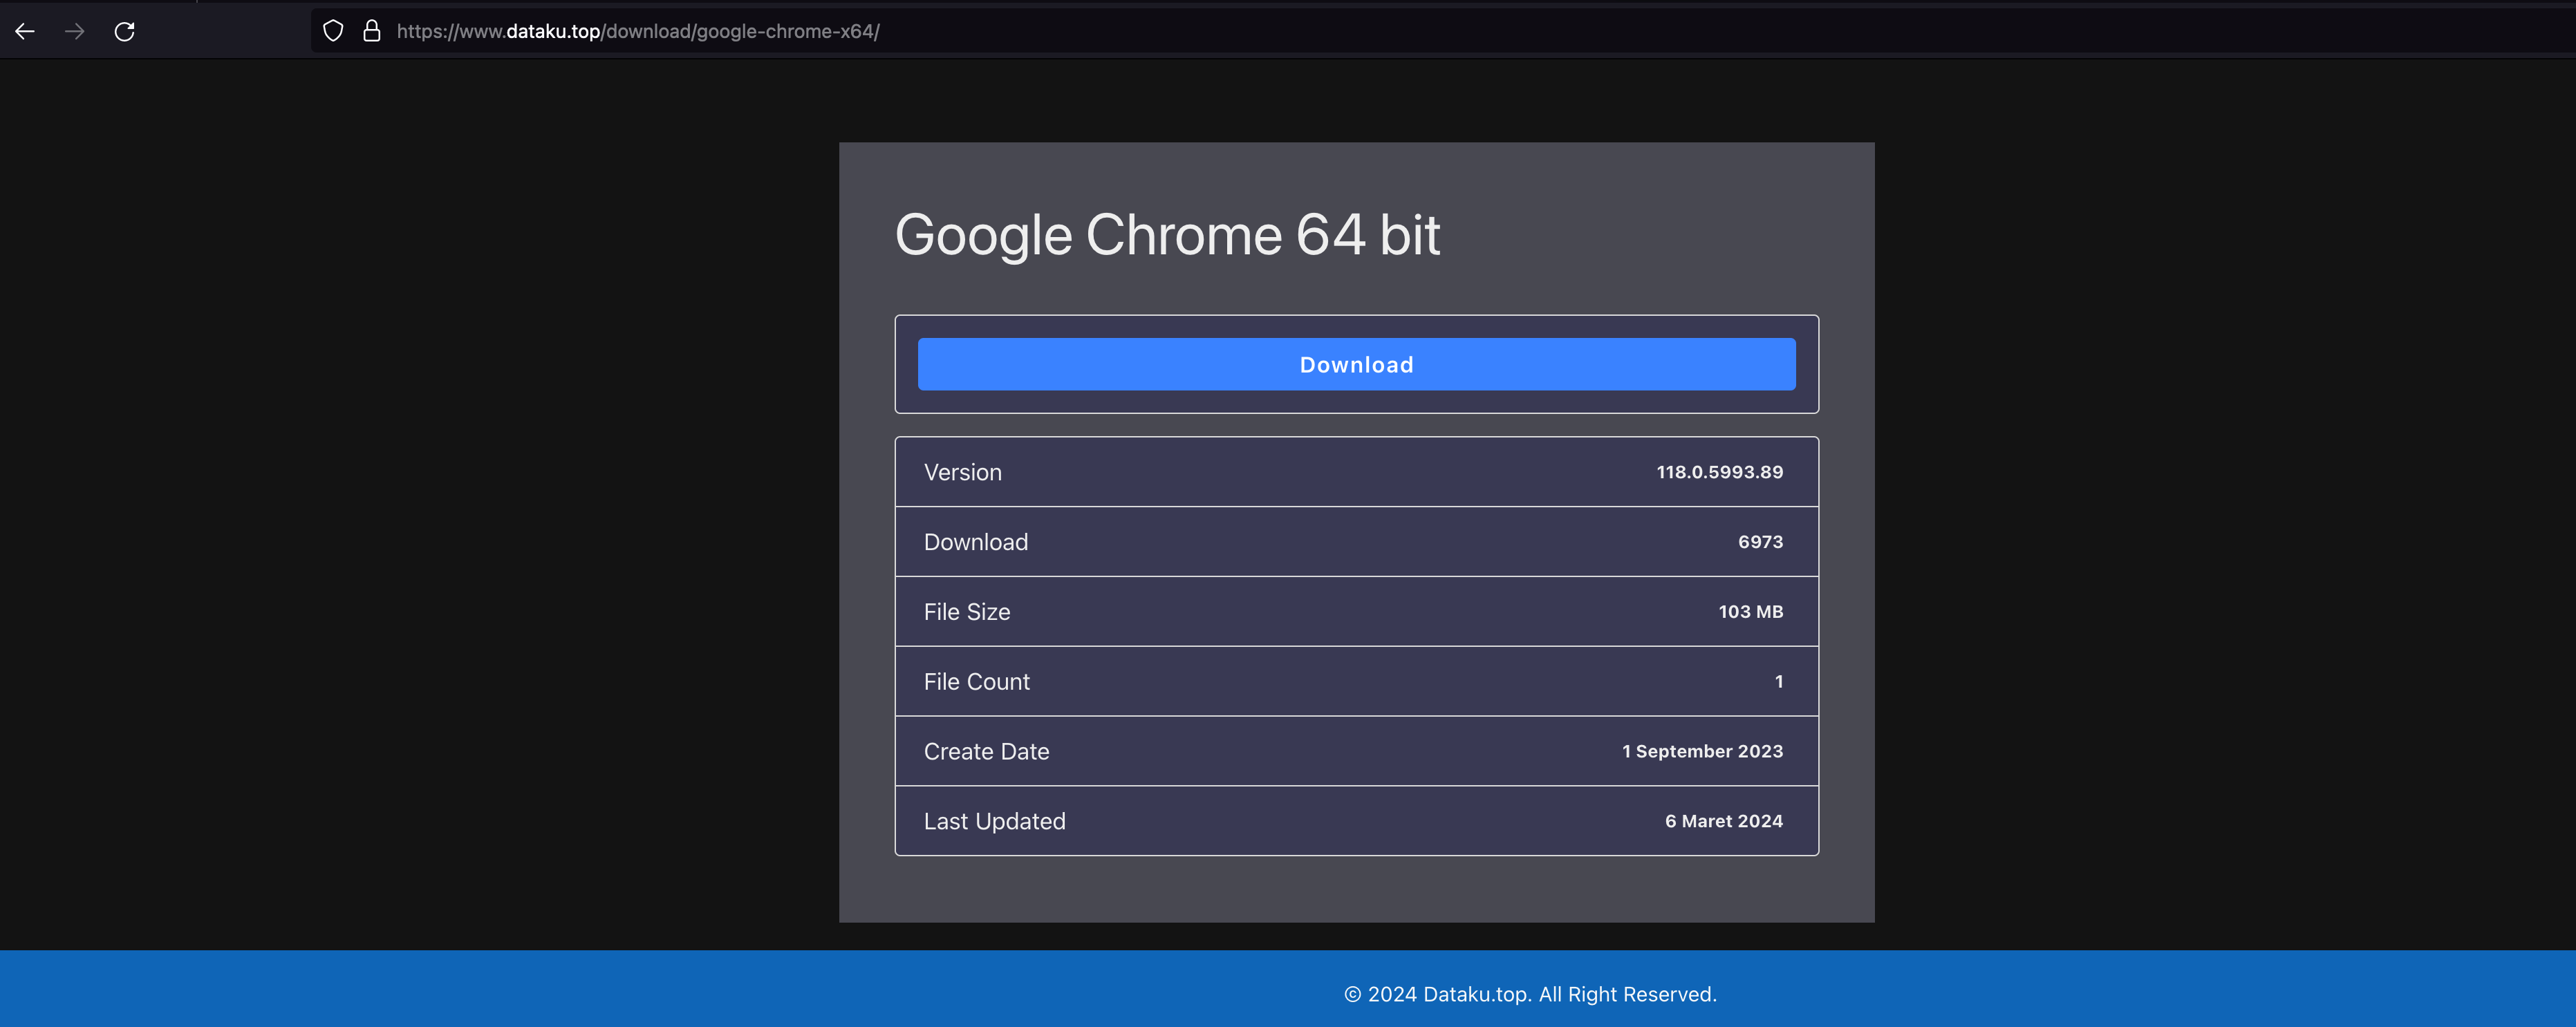The image size is (2576, 1027).
Task: Start the Google Chrome 64 bit download
Action: [1356, 364]
